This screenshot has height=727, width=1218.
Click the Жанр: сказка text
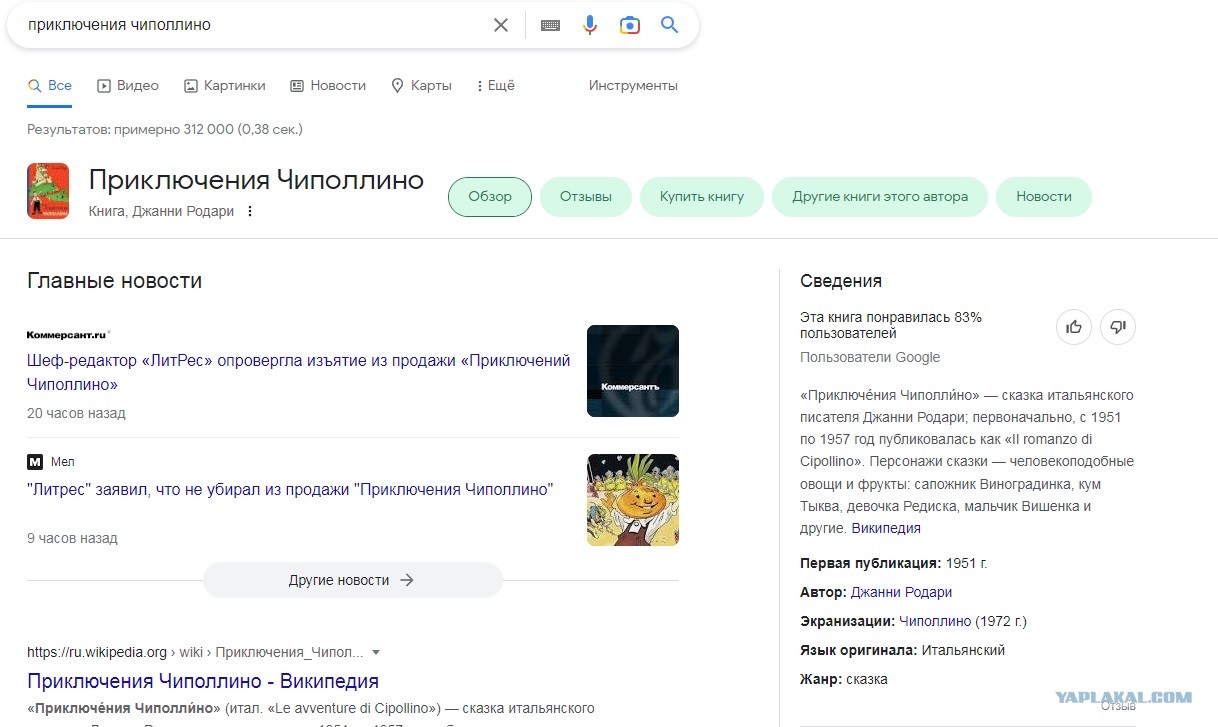[x=844, y=679]
